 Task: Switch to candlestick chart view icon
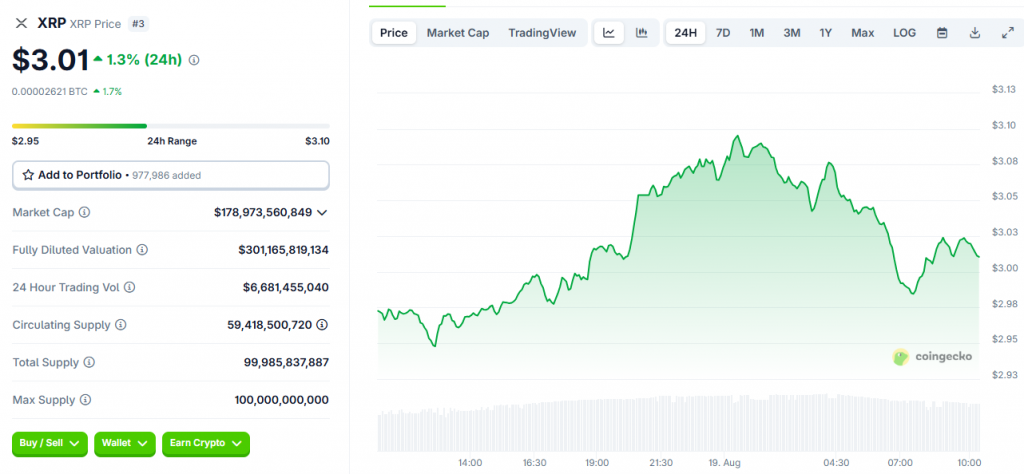point(641,33)
